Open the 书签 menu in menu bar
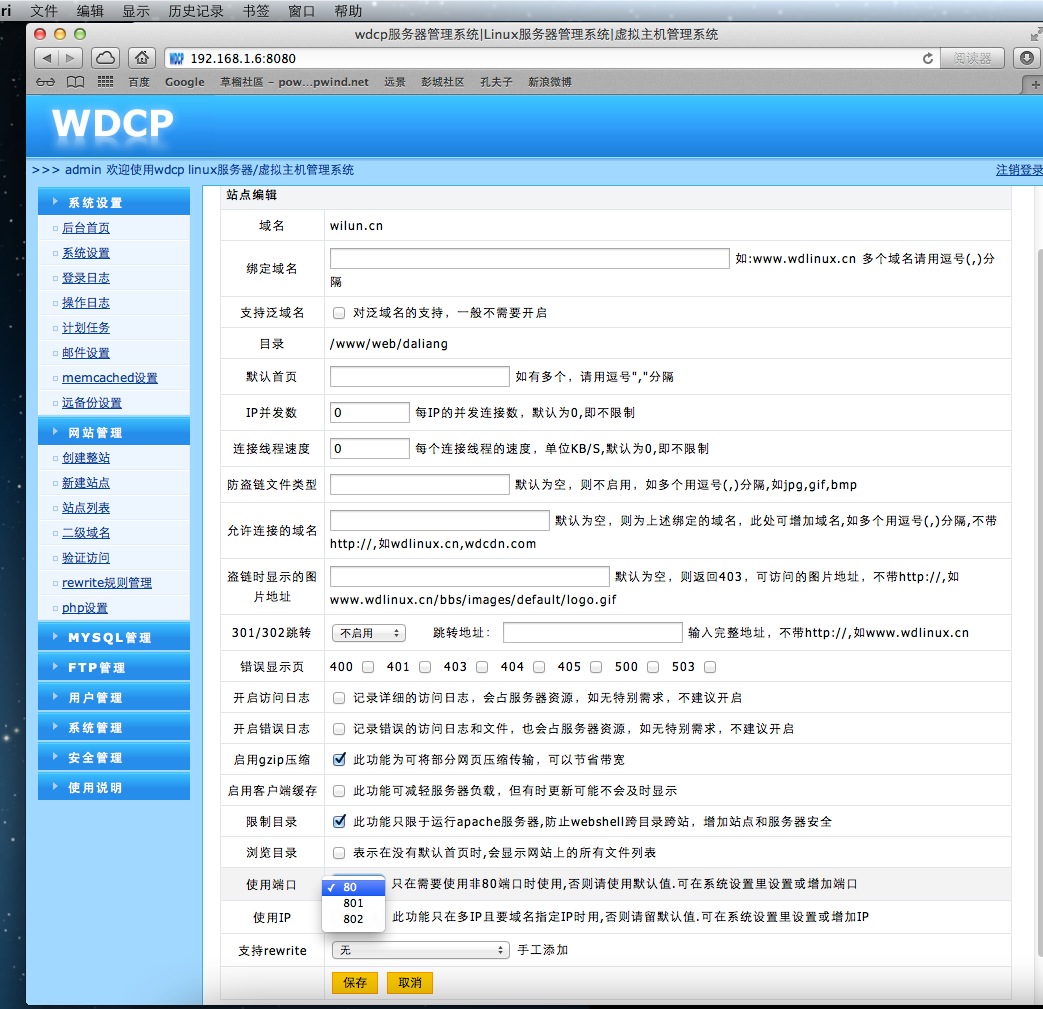The image size is (1043, 1009). 255,11
